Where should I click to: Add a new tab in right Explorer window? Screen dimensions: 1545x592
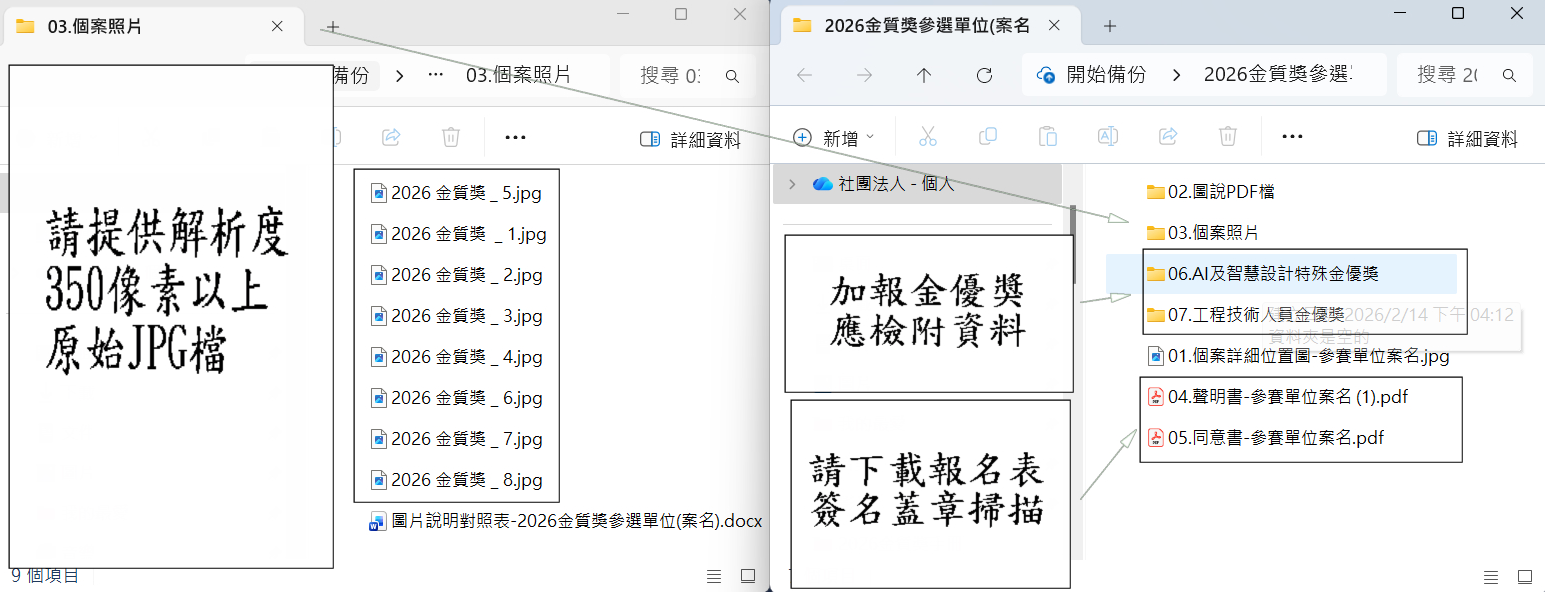pyautogui.click(x=1109, y=26)
